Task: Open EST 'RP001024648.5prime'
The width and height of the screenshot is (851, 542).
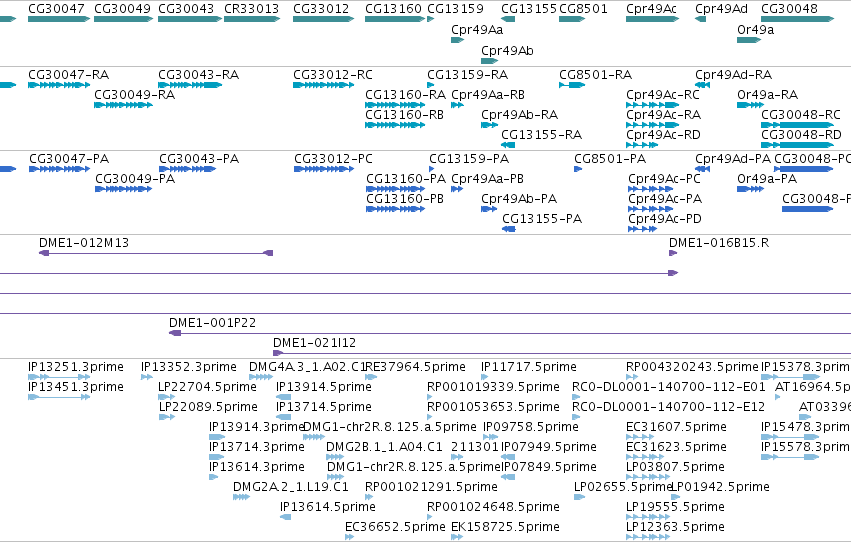Action: pyautogui.click(x=493, y=507)
